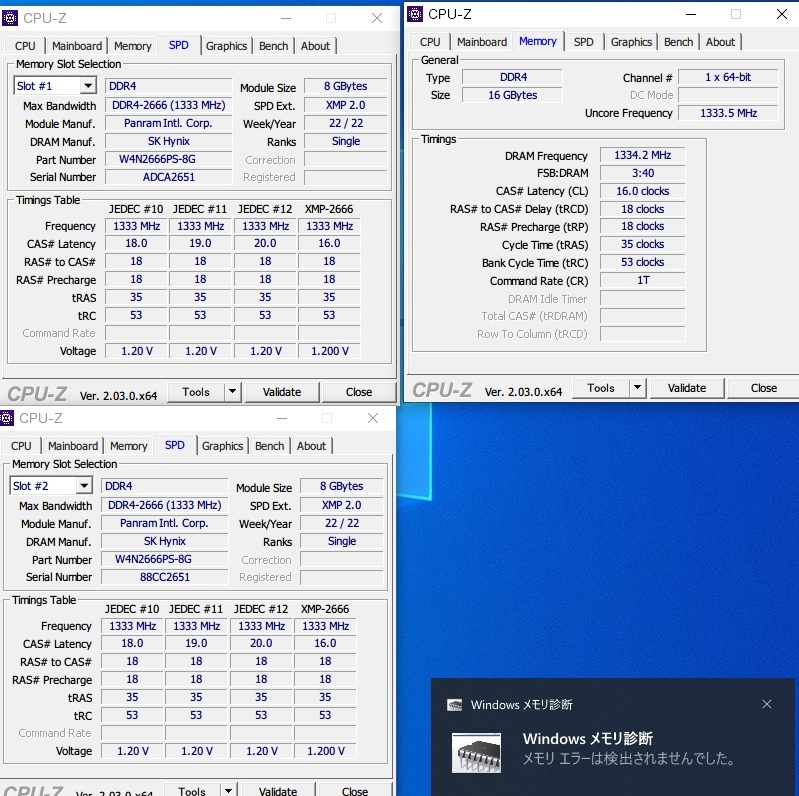Expand Tools arrow in Slot #1 SPD window
The width and height of the screenshot is (799, 796).
[x=232, y=391]
